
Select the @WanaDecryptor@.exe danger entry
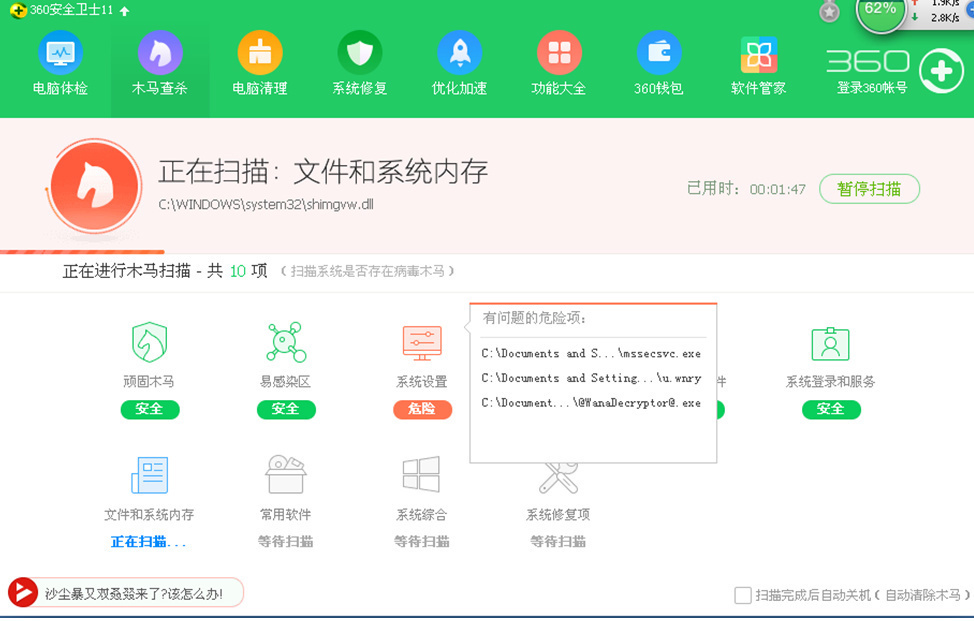coord(591,403)
